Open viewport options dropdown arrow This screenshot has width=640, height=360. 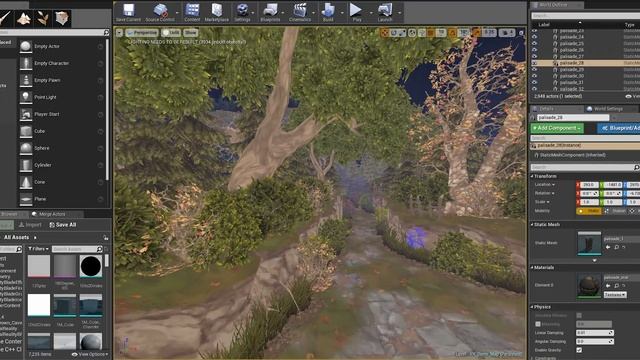119,33
